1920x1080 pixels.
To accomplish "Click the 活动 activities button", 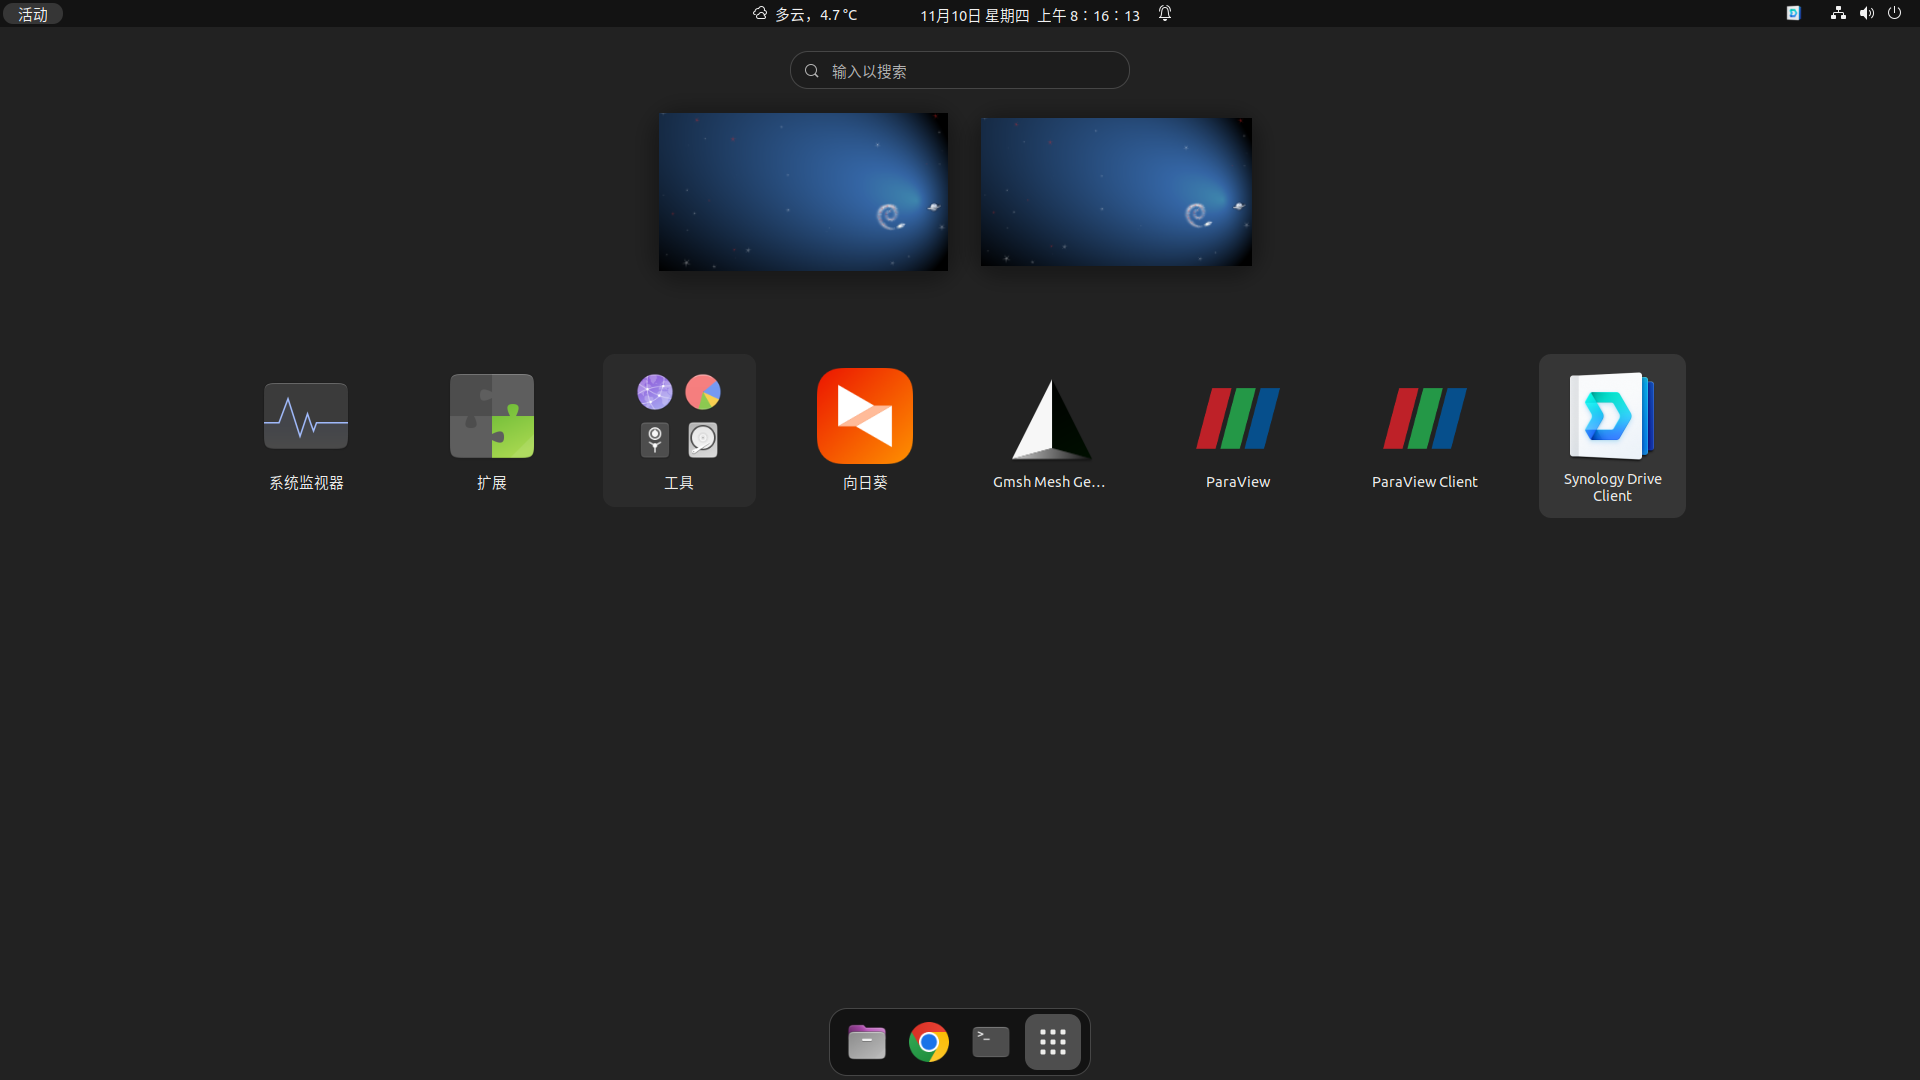I will coord(33,14).
